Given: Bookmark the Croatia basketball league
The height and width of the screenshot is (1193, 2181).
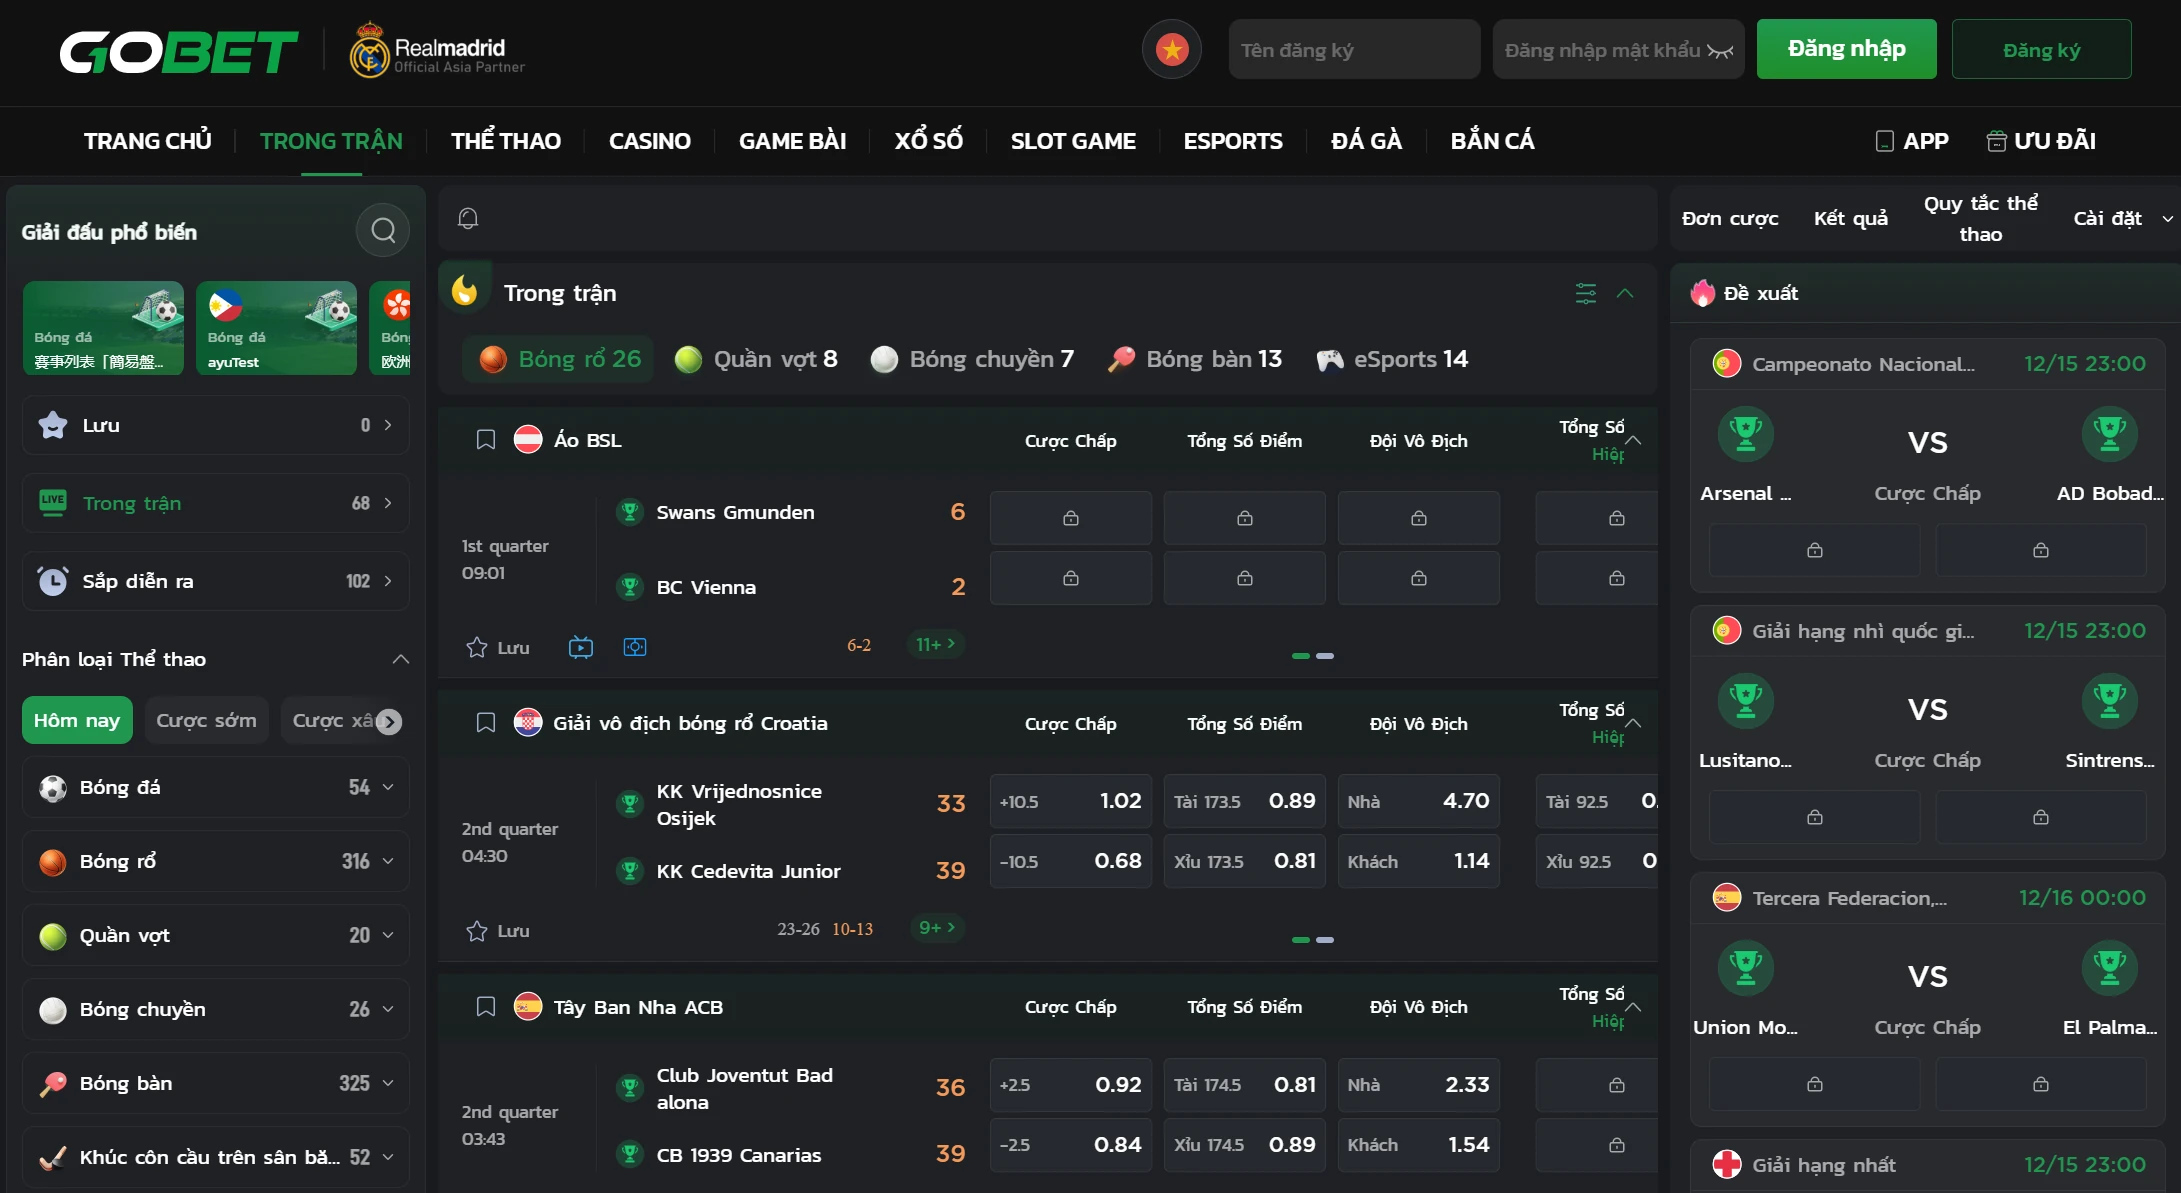Looking at the screenshot, I should [486, 723].
